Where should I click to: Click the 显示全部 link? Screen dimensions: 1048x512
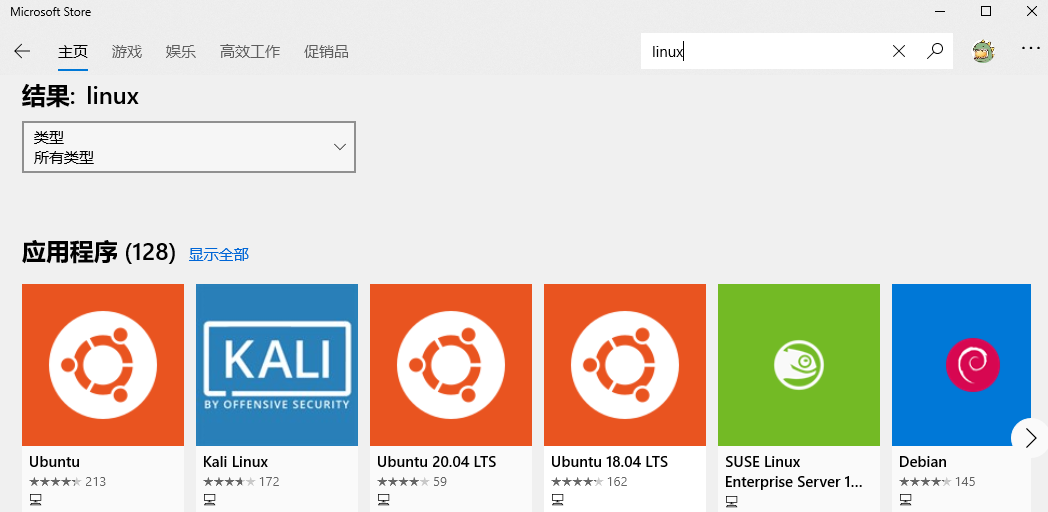pyautogui.click(x=219, y=255)
